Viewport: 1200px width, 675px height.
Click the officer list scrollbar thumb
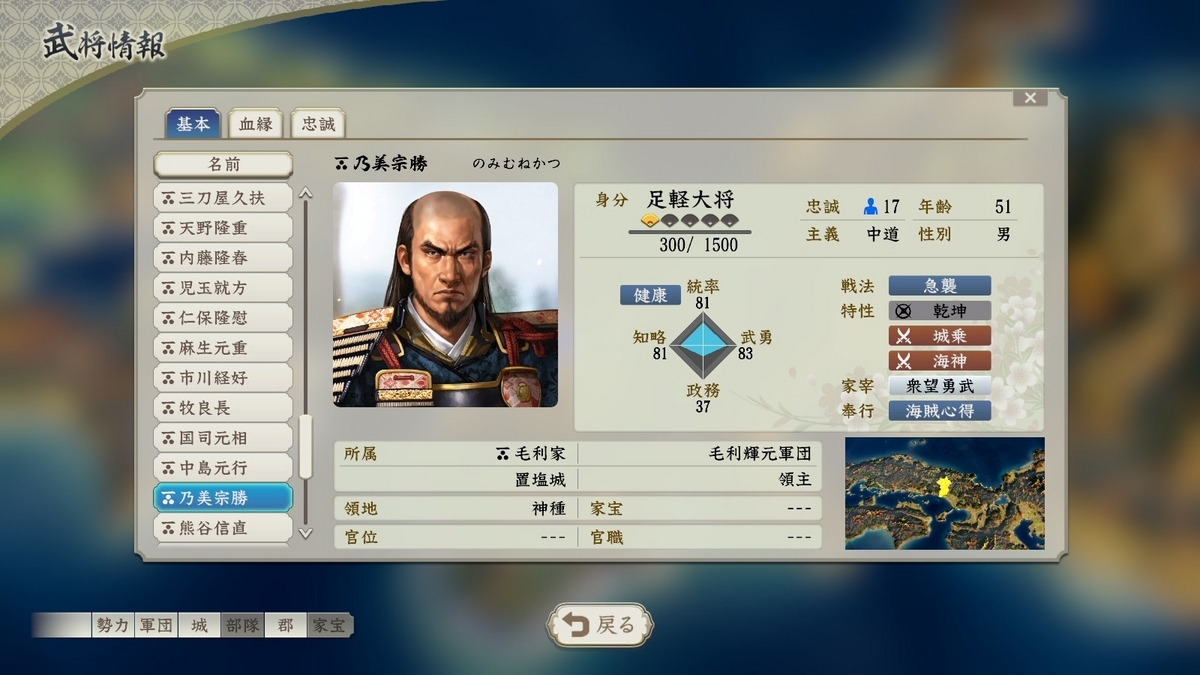(x=306, y=447)
